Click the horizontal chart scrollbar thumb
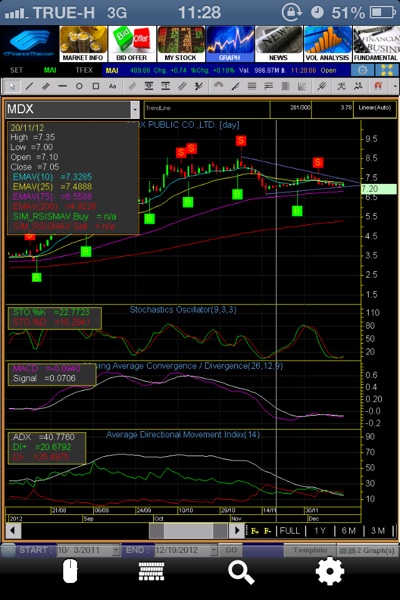The image size is (400, 600). tap(188, 531)
